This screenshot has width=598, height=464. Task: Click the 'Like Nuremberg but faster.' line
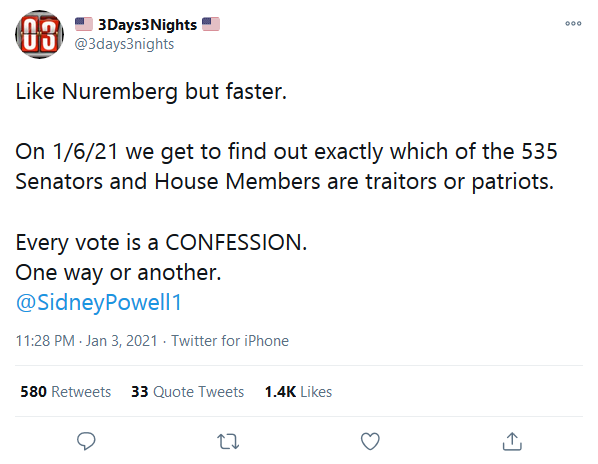click(x=151, y=92)
